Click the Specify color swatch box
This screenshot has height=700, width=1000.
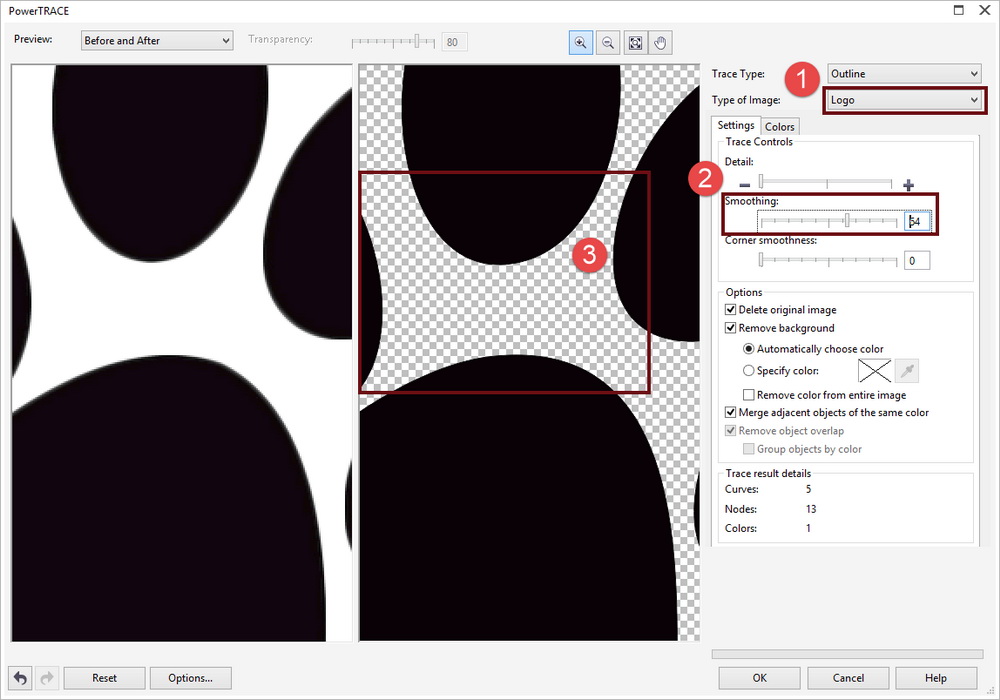click(874, 370)
